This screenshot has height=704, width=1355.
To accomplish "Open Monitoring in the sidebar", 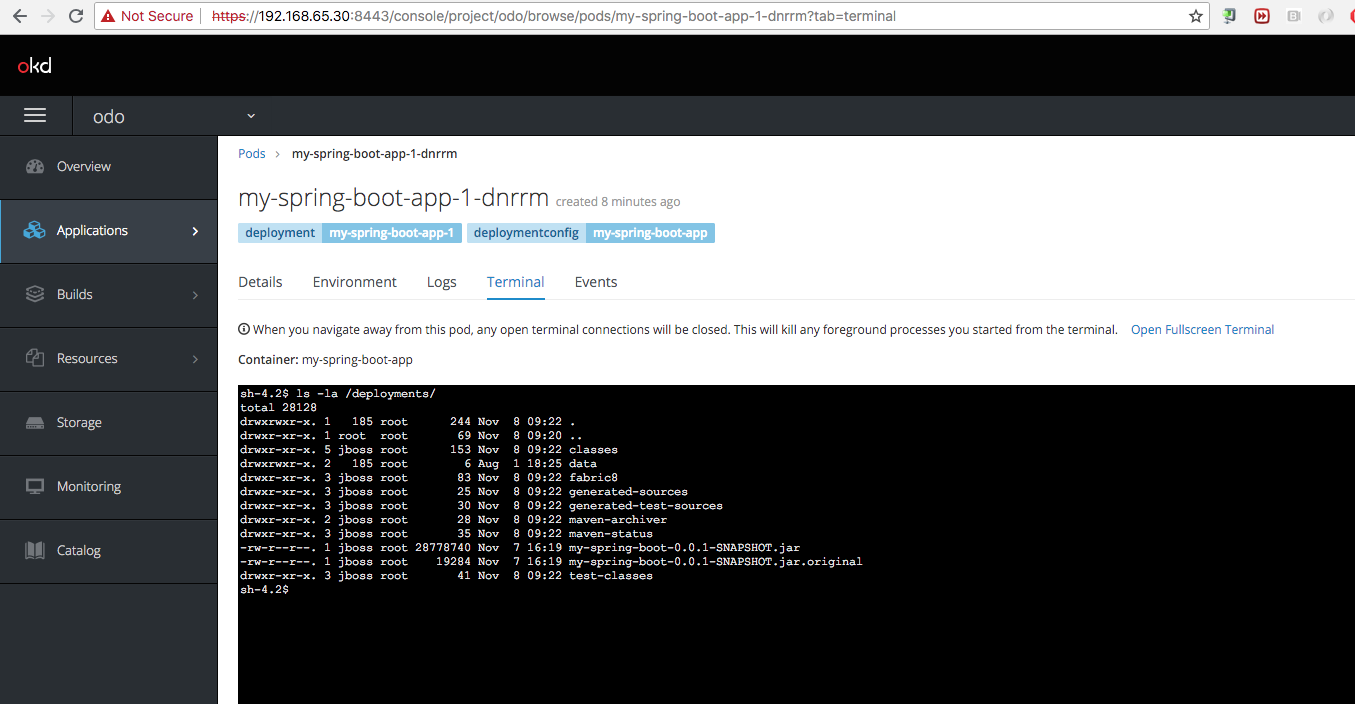I will pos(108,487).
